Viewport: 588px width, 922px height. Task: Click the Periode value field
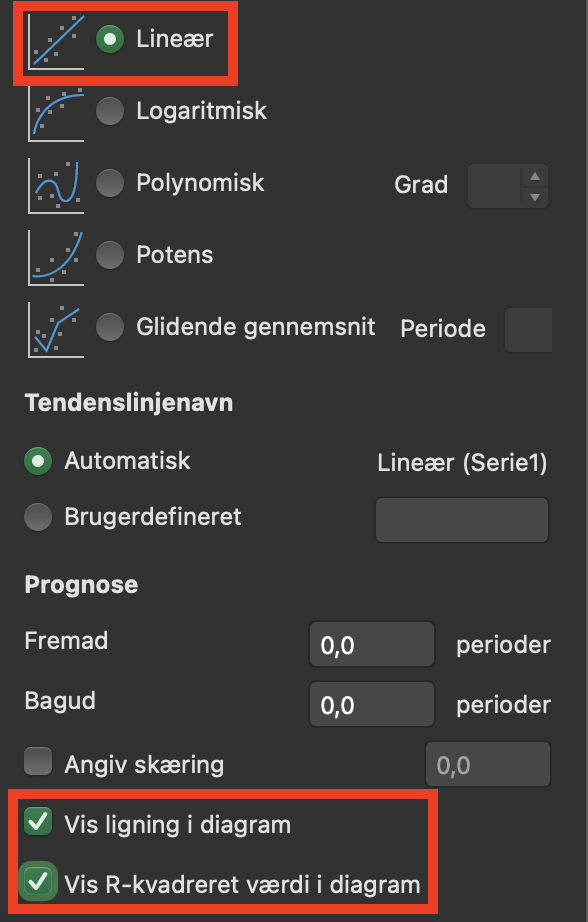click(x=528, y=330)
